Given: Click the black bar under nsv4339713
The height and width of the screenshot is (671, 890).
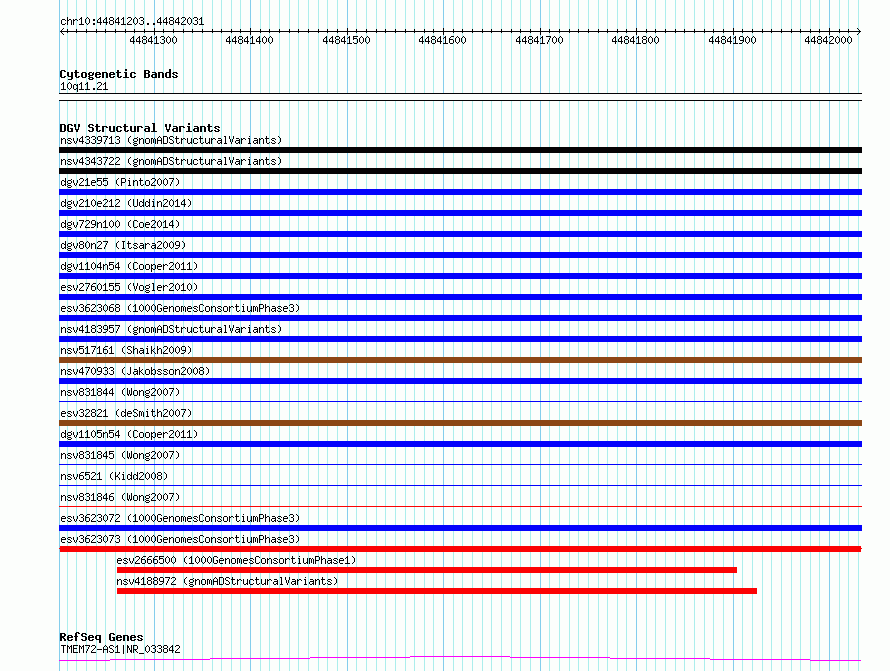Looking at the screenshot, I should pyautogui.click(x=460, y=150).
